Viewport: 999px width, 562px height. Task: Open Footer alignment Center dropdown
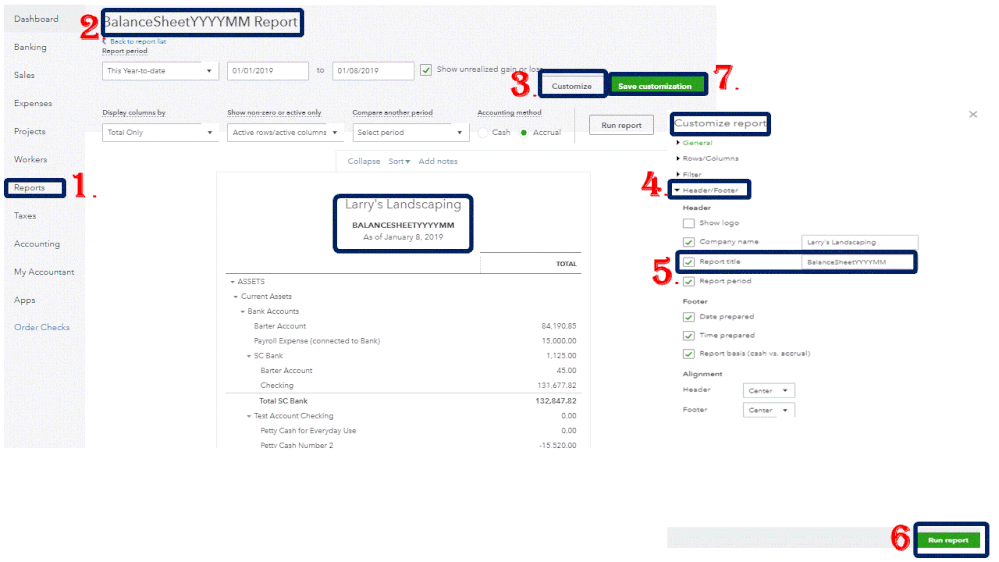pyautogui.click(x=768, y=410)
